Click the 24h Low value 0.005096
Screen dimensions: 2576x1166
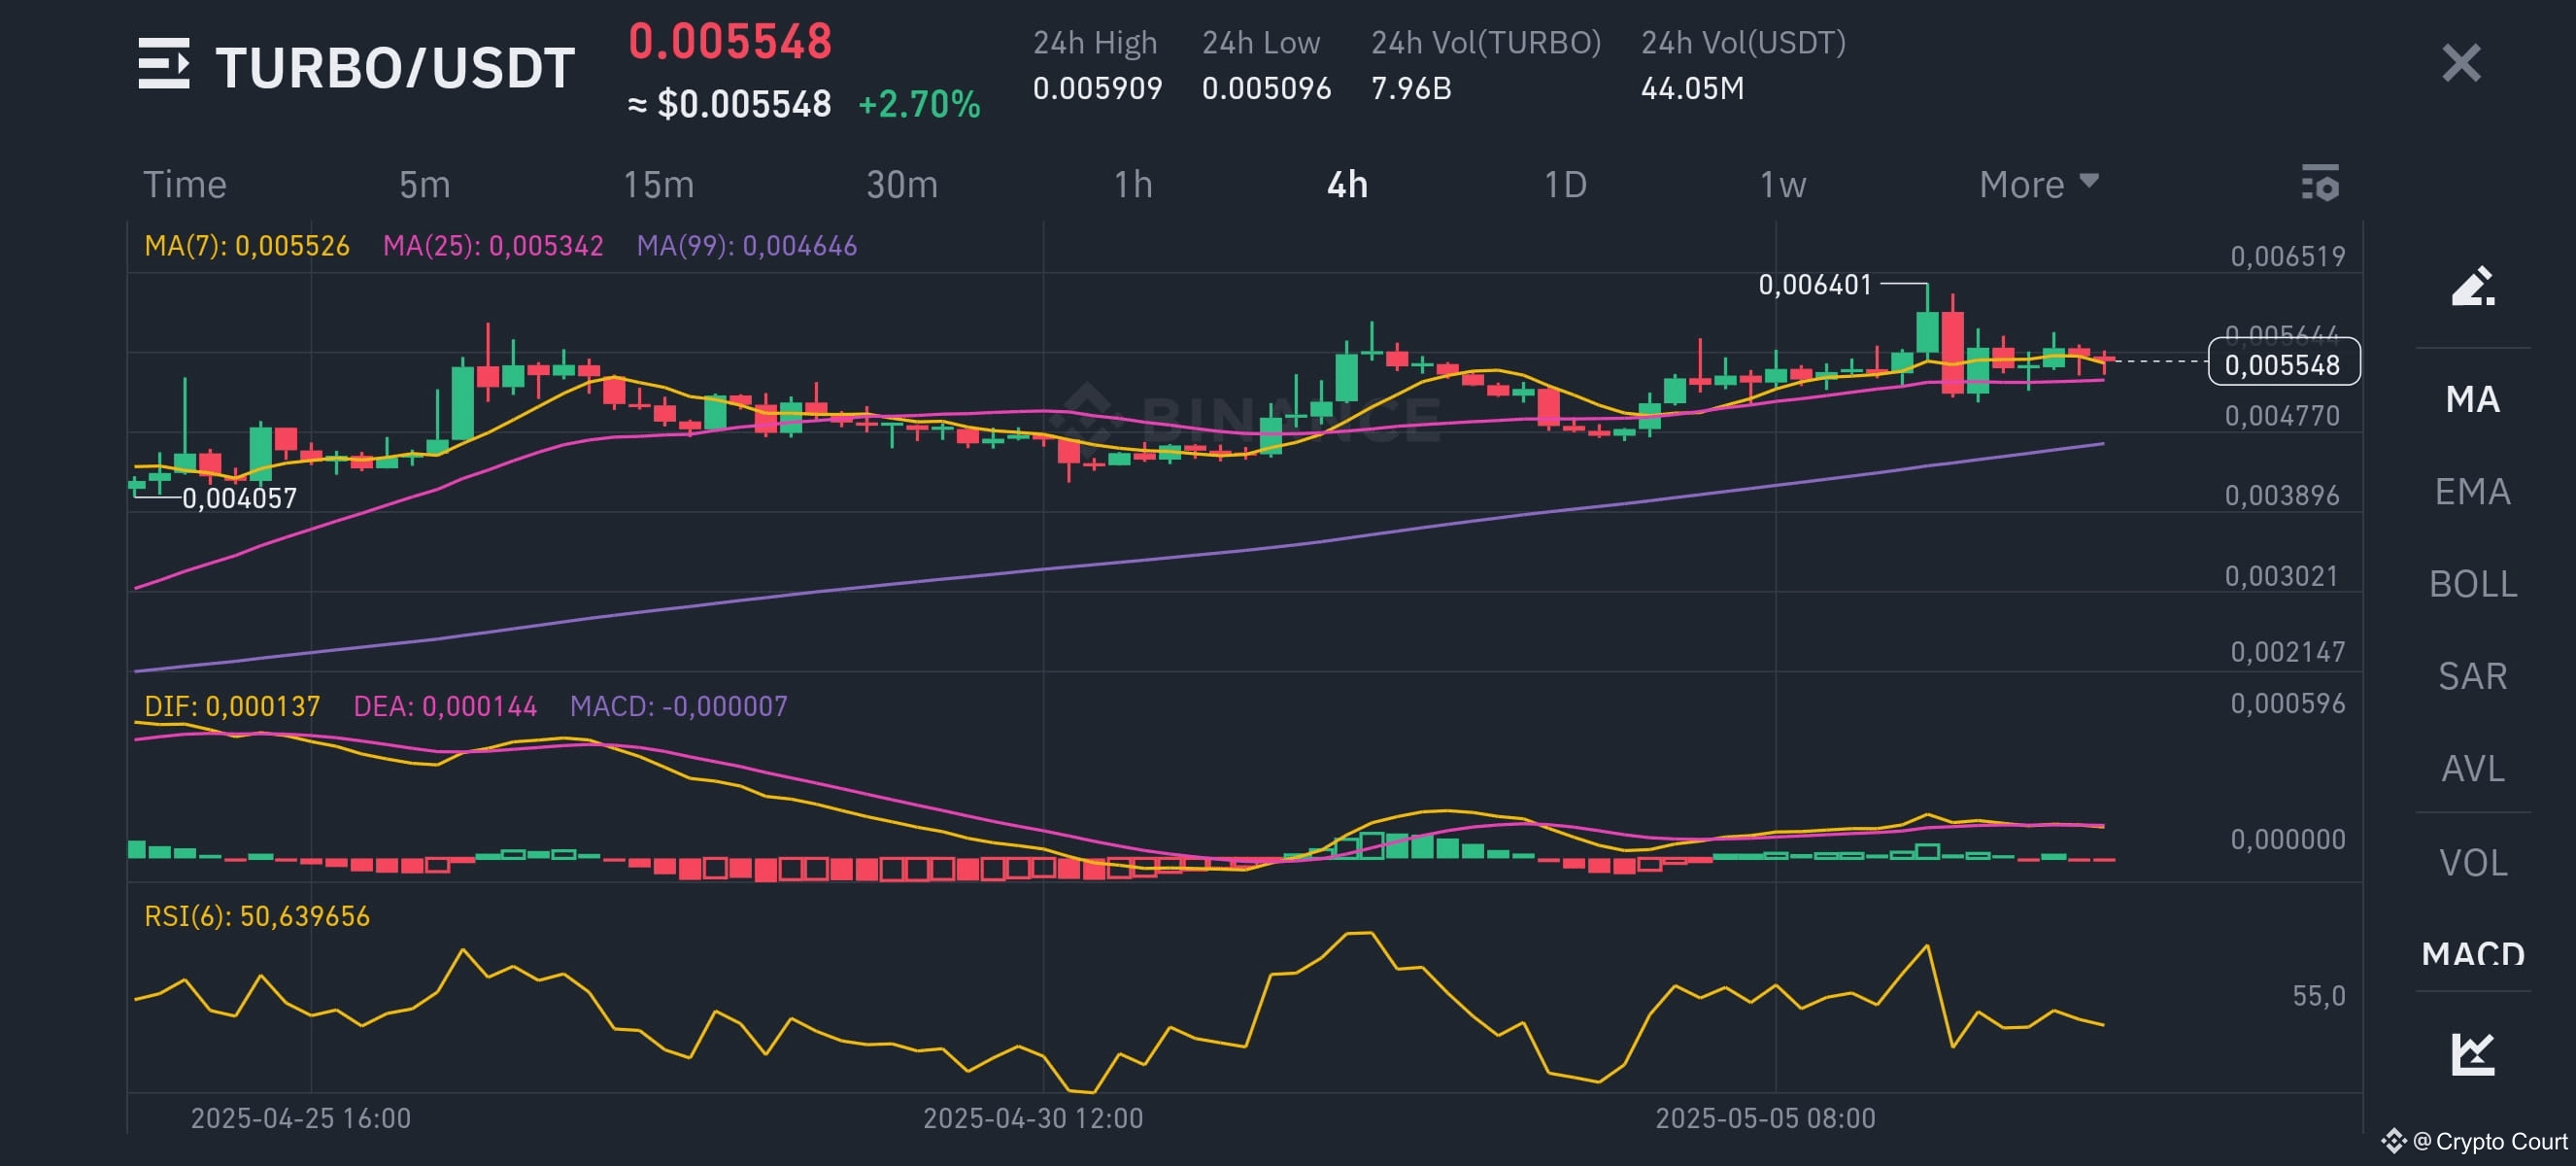coord(1266,88)
